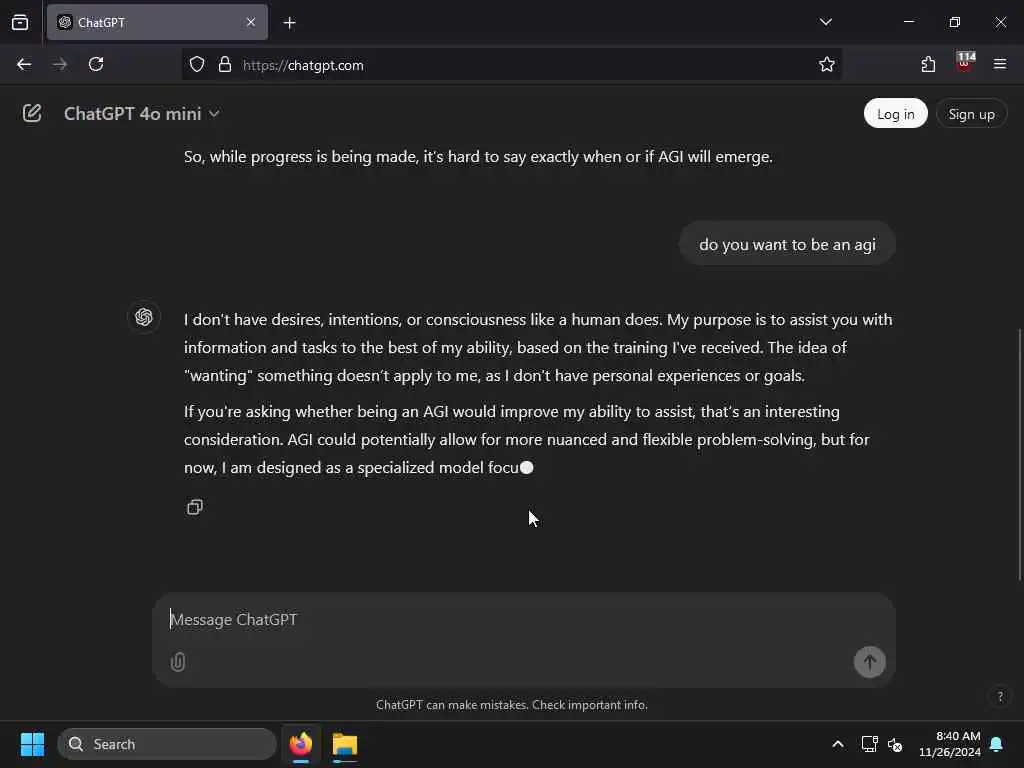Reload the page with refresh icon
Image resolution: width=1024 pixels, height=768 pixels.
[x=96, y=64]
